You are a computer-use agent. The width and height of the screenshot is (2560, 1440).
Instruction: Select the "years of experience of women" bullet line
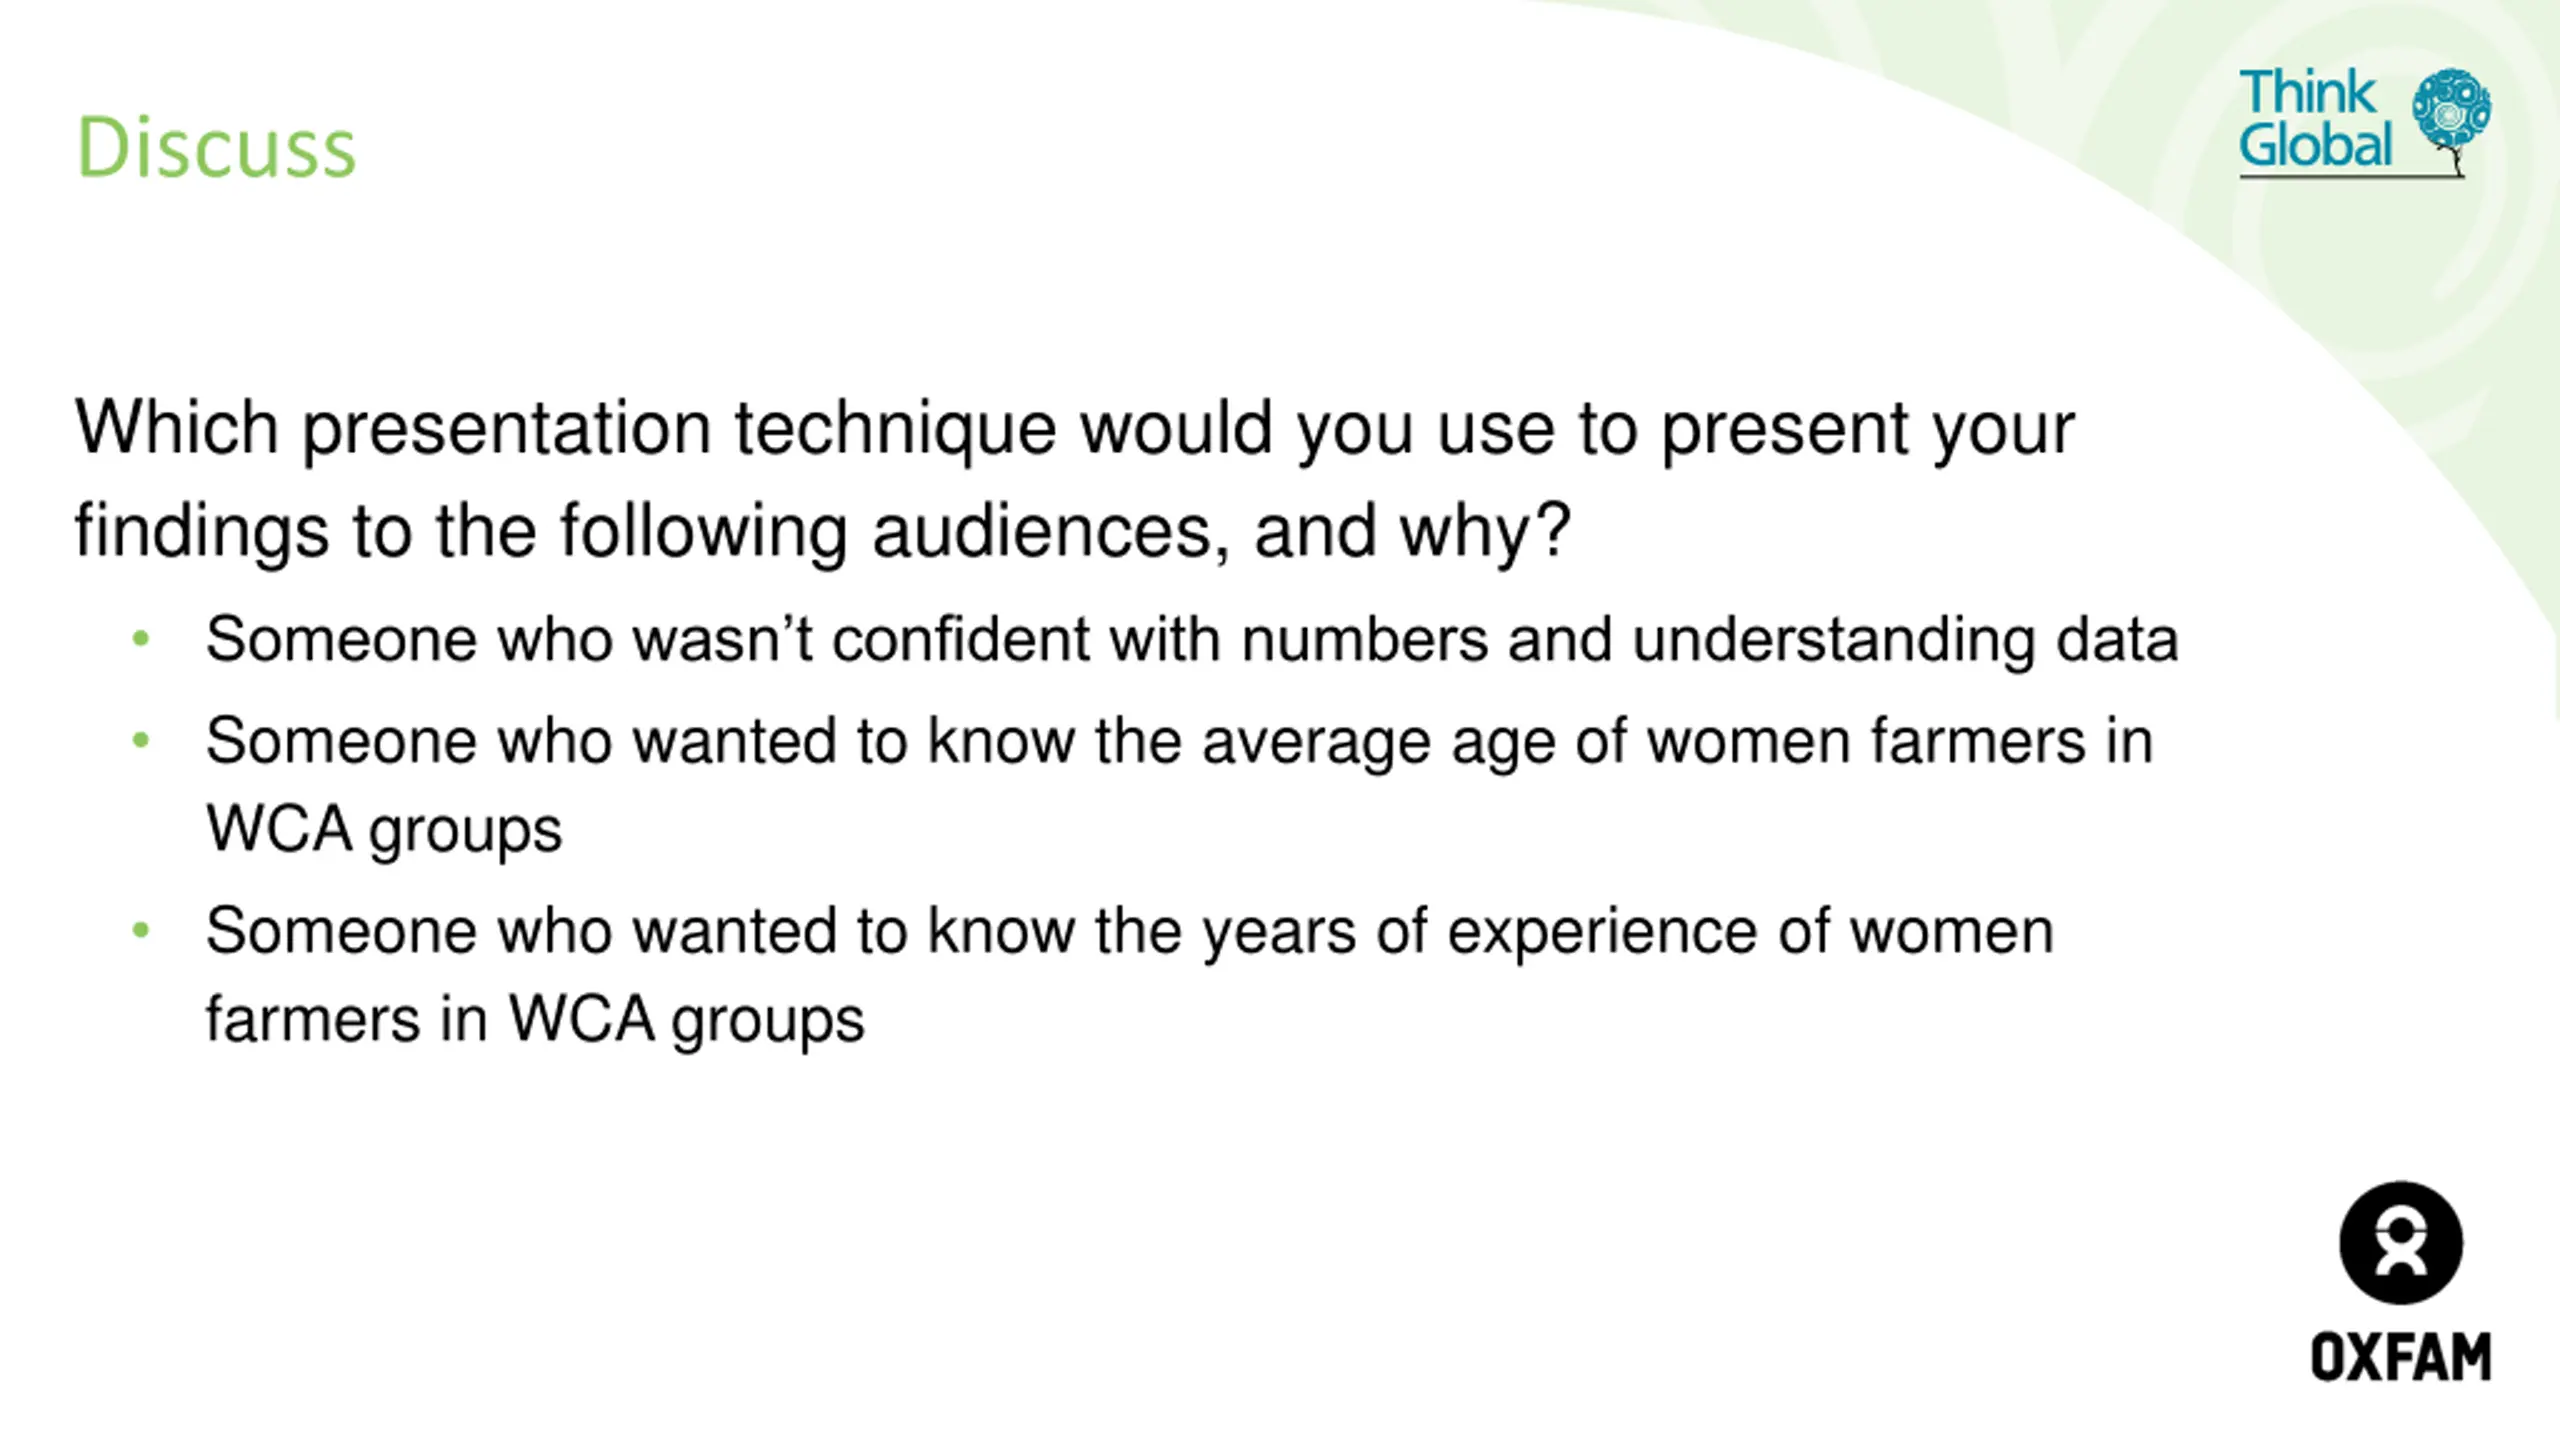click(x=1130, y=933)
